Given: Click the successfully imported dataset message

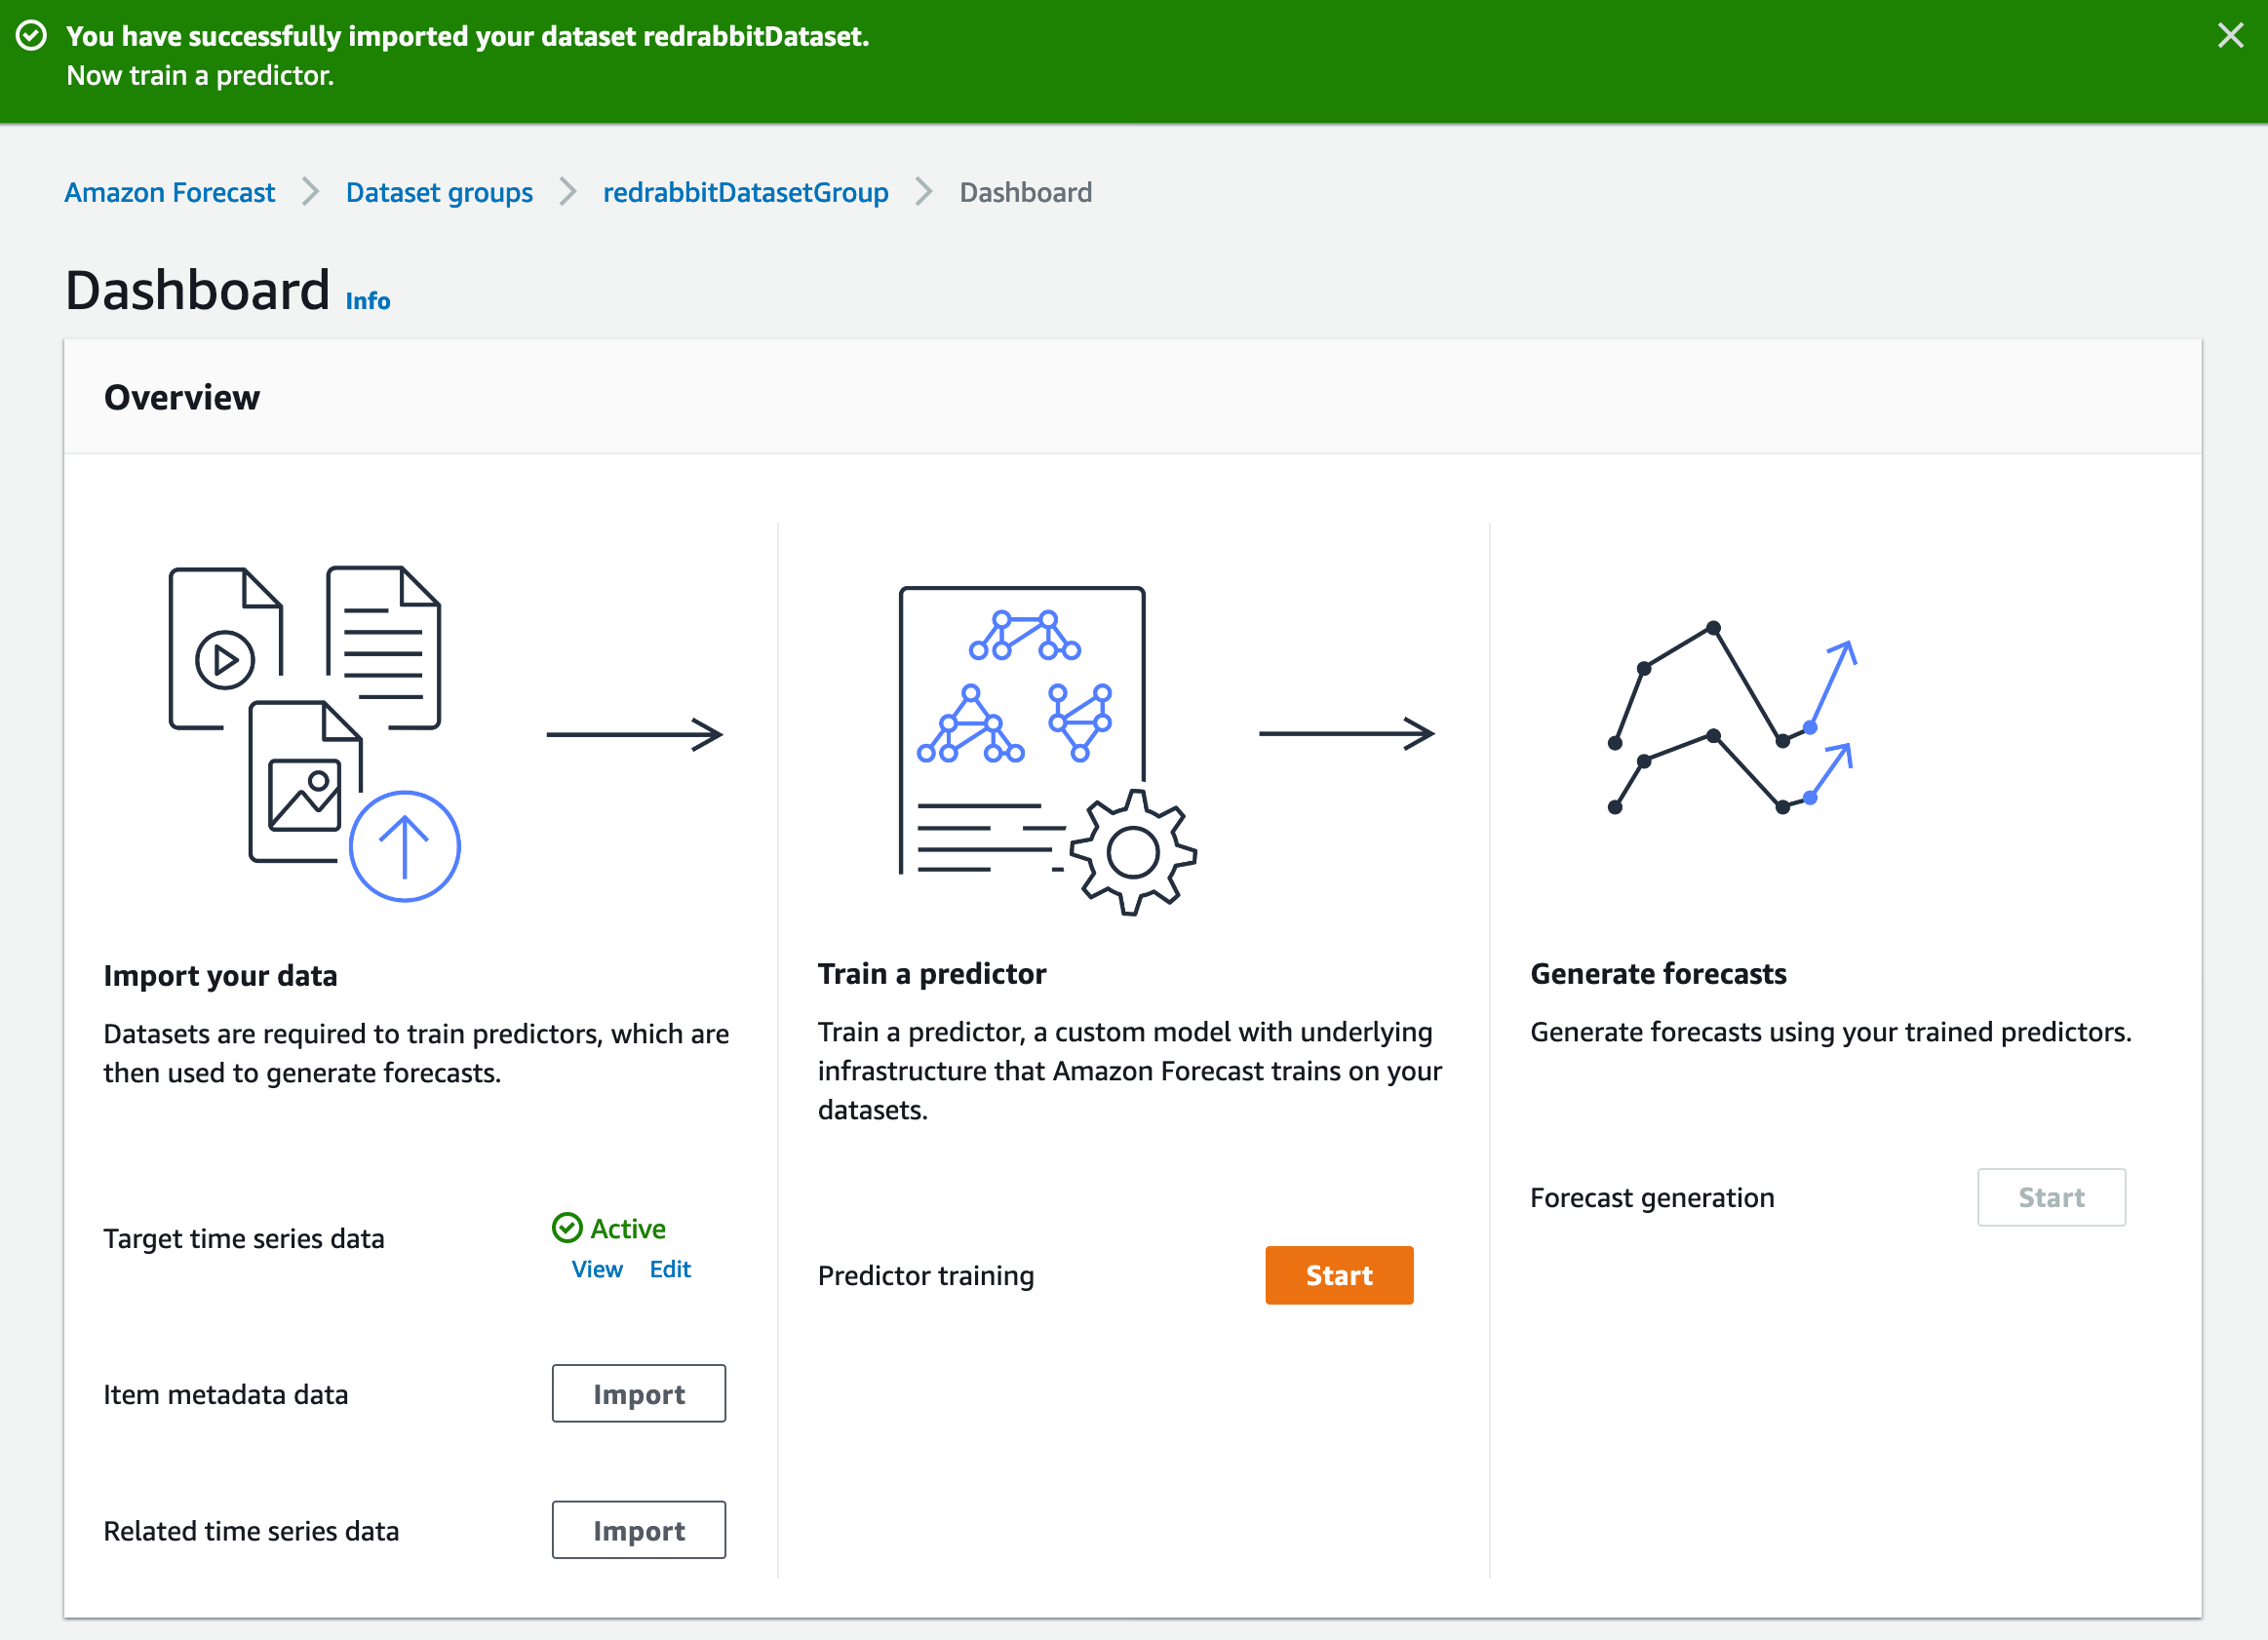Looking at the screenshot, I should point(468,36).
